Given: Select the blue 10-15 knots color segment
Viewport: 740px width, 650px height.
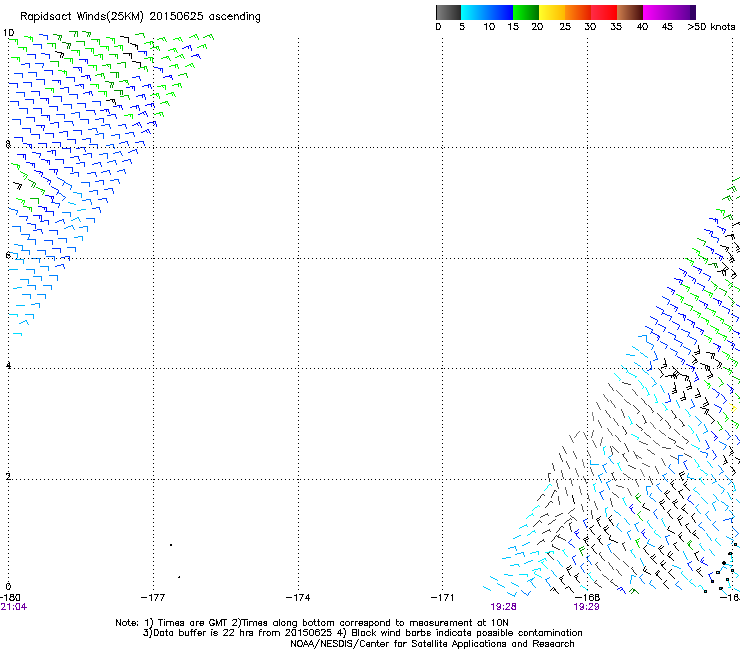Looking at the screenshot, I should tap(500, 12).
